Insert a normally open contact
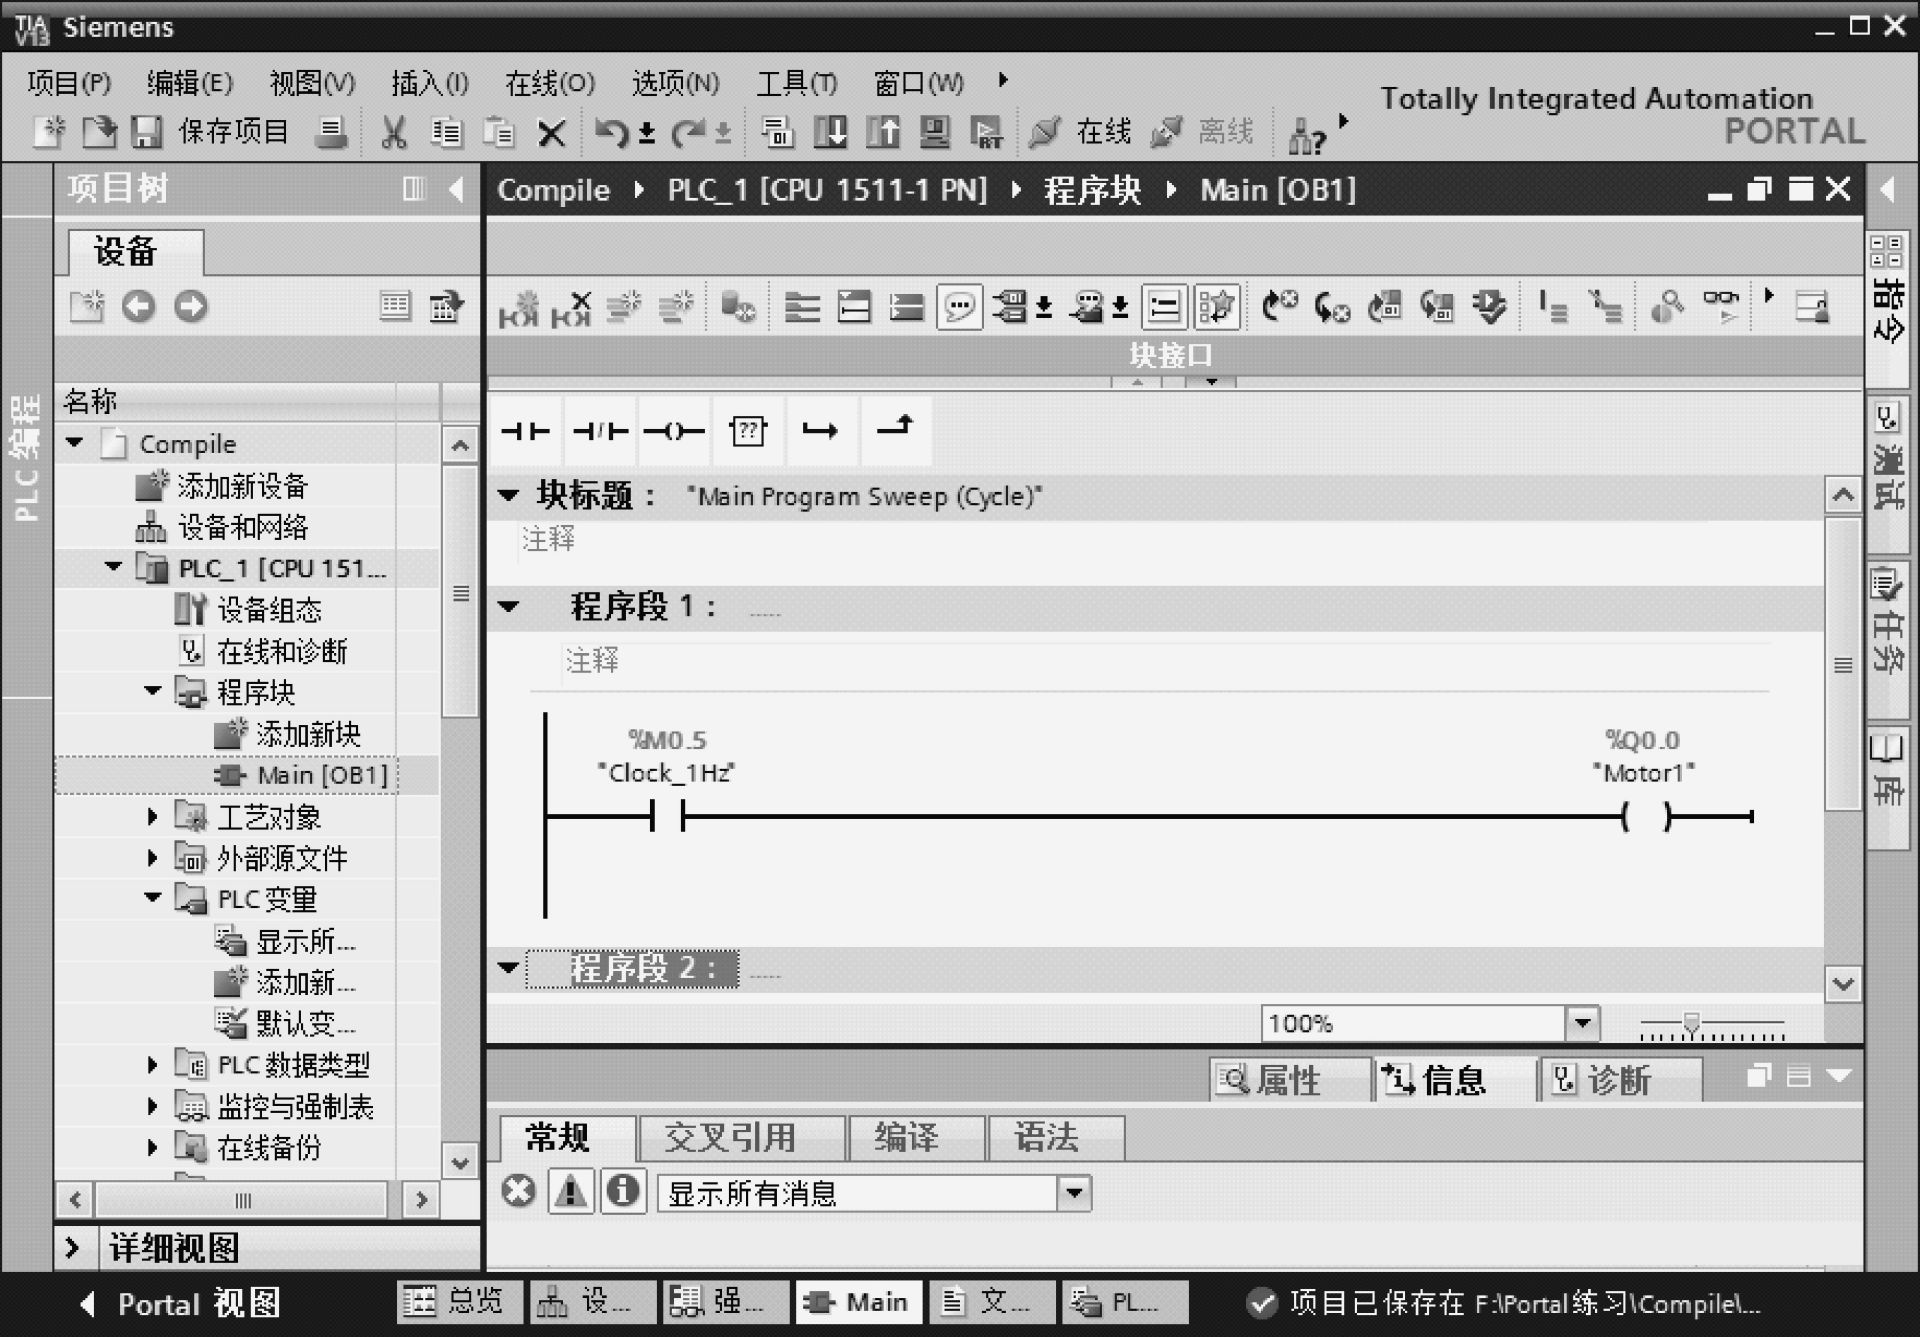Image resolution: width=1920 pixels, height=1337 pixels. point(525,431)
